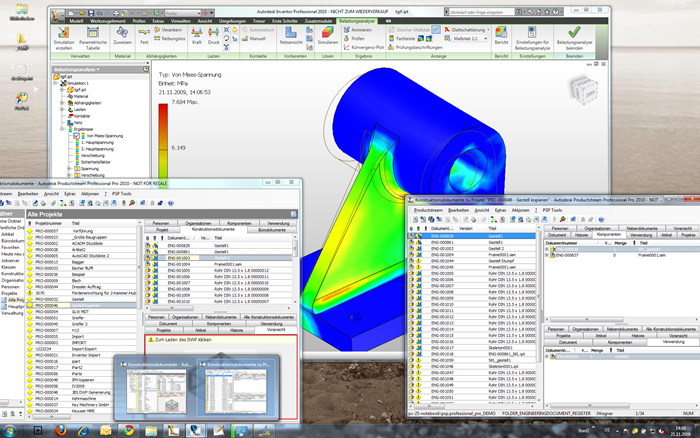
Task: Expand the Lasten tree node
Action: click(x=62, y=109)
